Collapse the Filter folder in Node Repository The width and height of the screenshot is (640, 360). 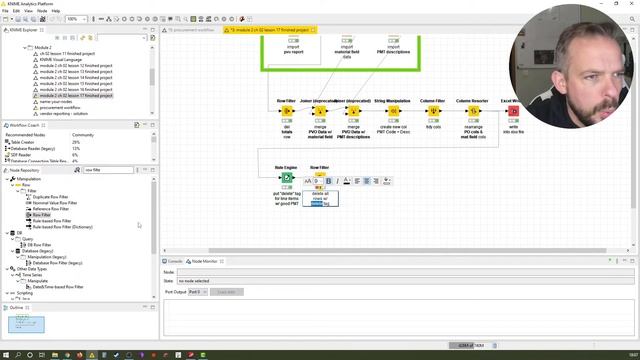pyautogui.click(x=18, y=191)
